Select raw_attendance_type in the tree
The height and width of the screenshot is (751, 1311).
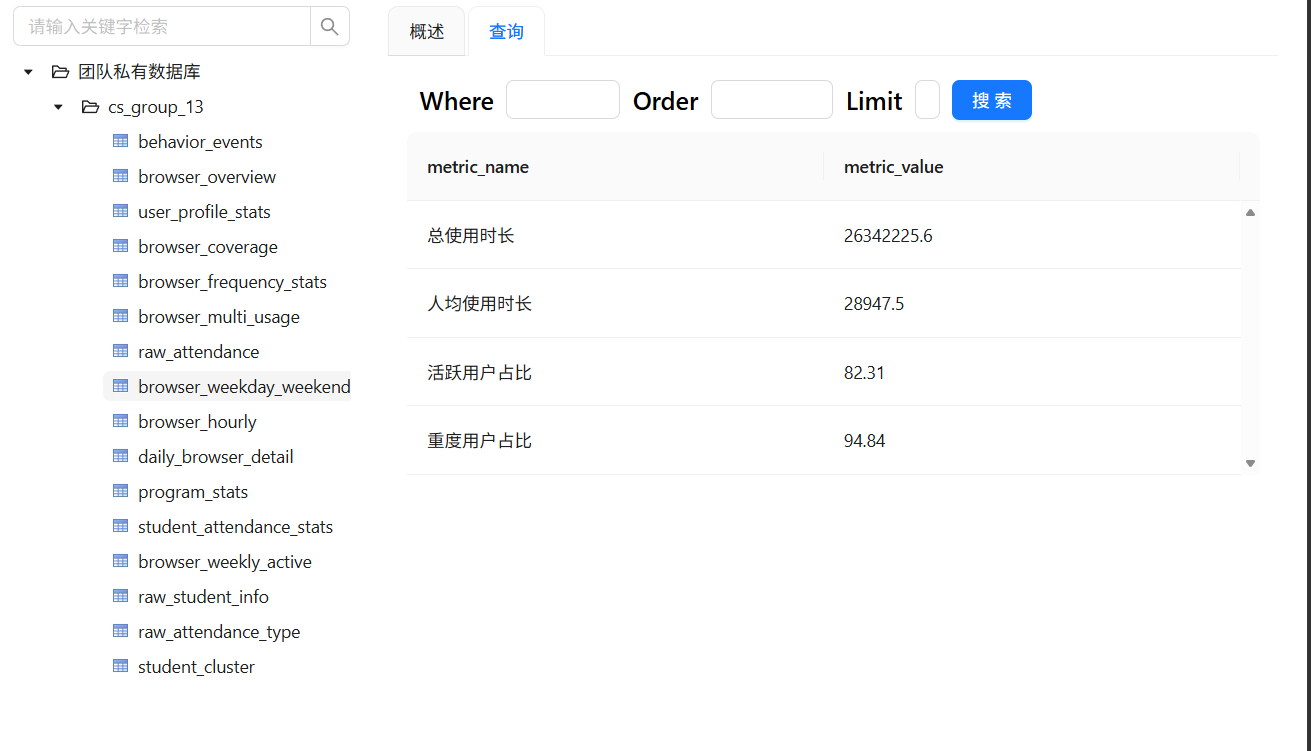pyautogui.click(x=219, y=632)
